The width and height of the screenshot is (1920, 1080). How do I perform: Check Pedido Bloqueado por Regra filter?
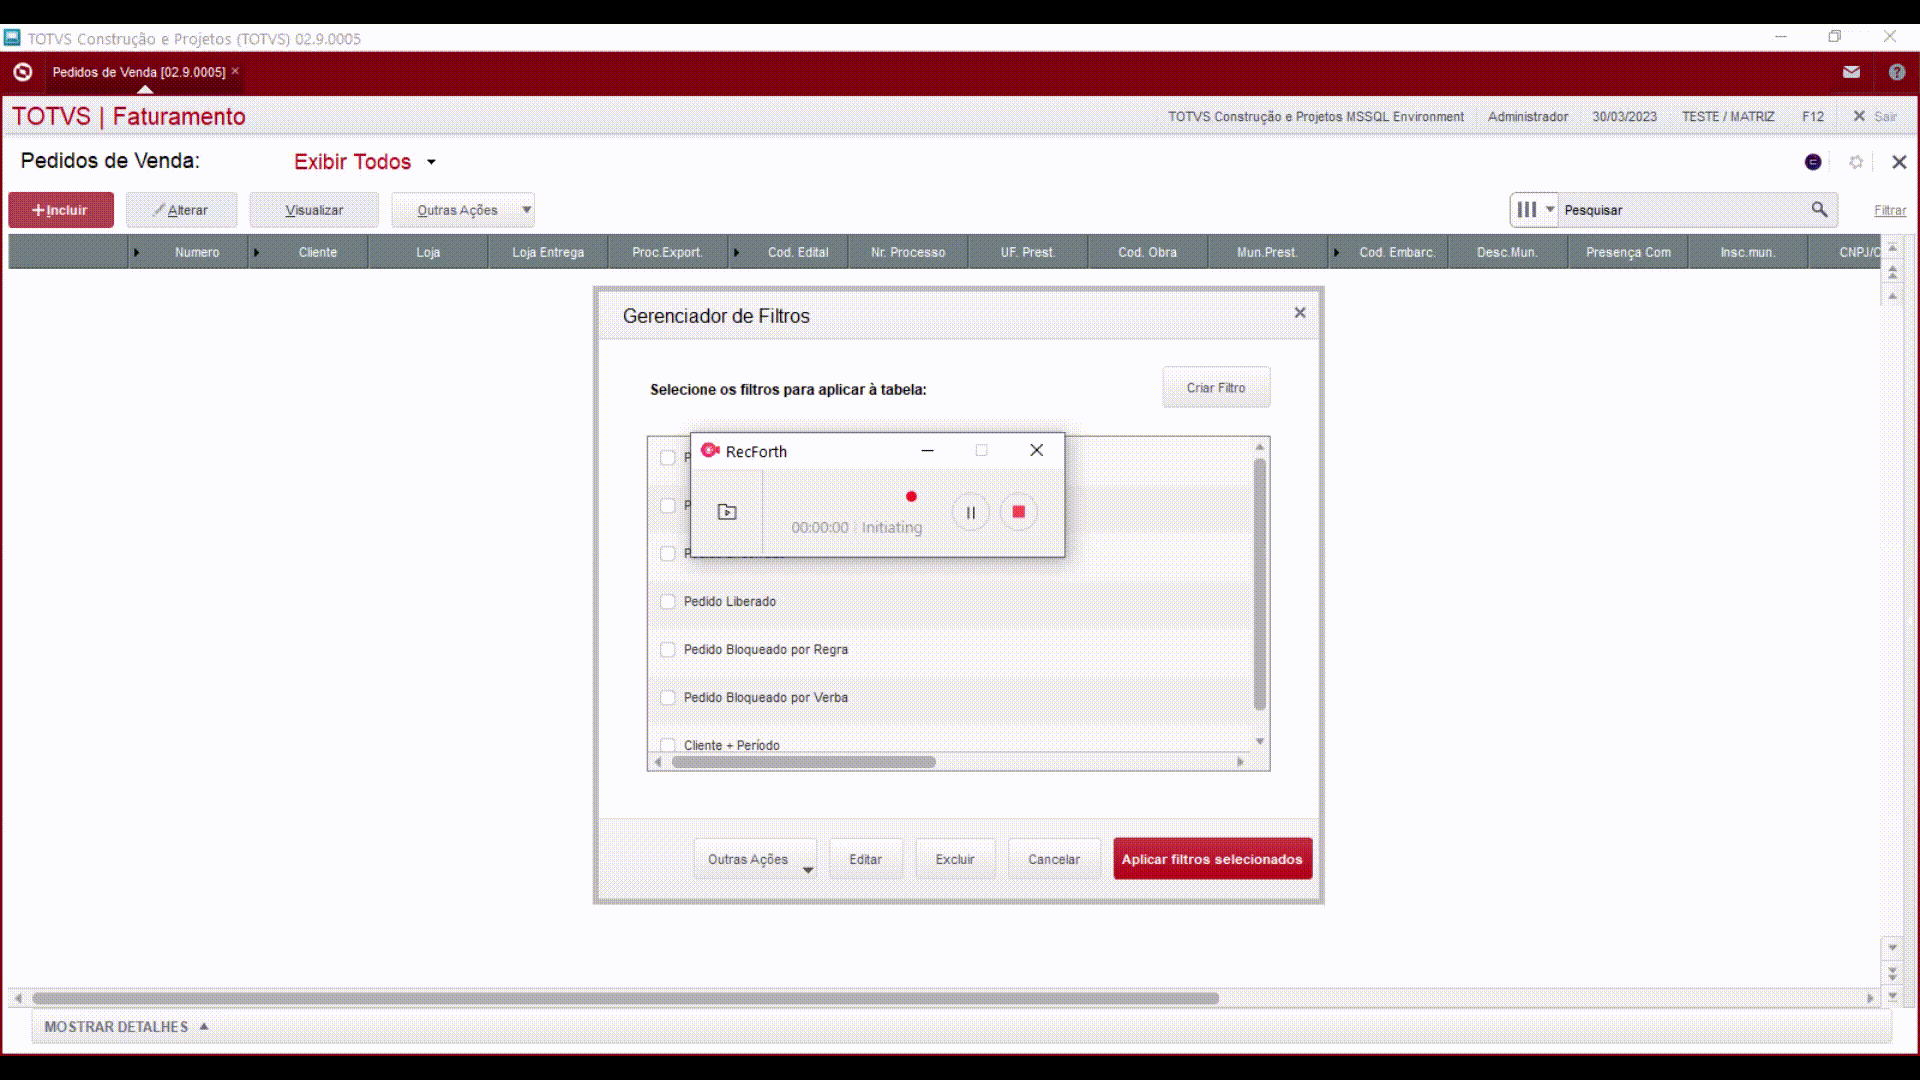(668, 650)
